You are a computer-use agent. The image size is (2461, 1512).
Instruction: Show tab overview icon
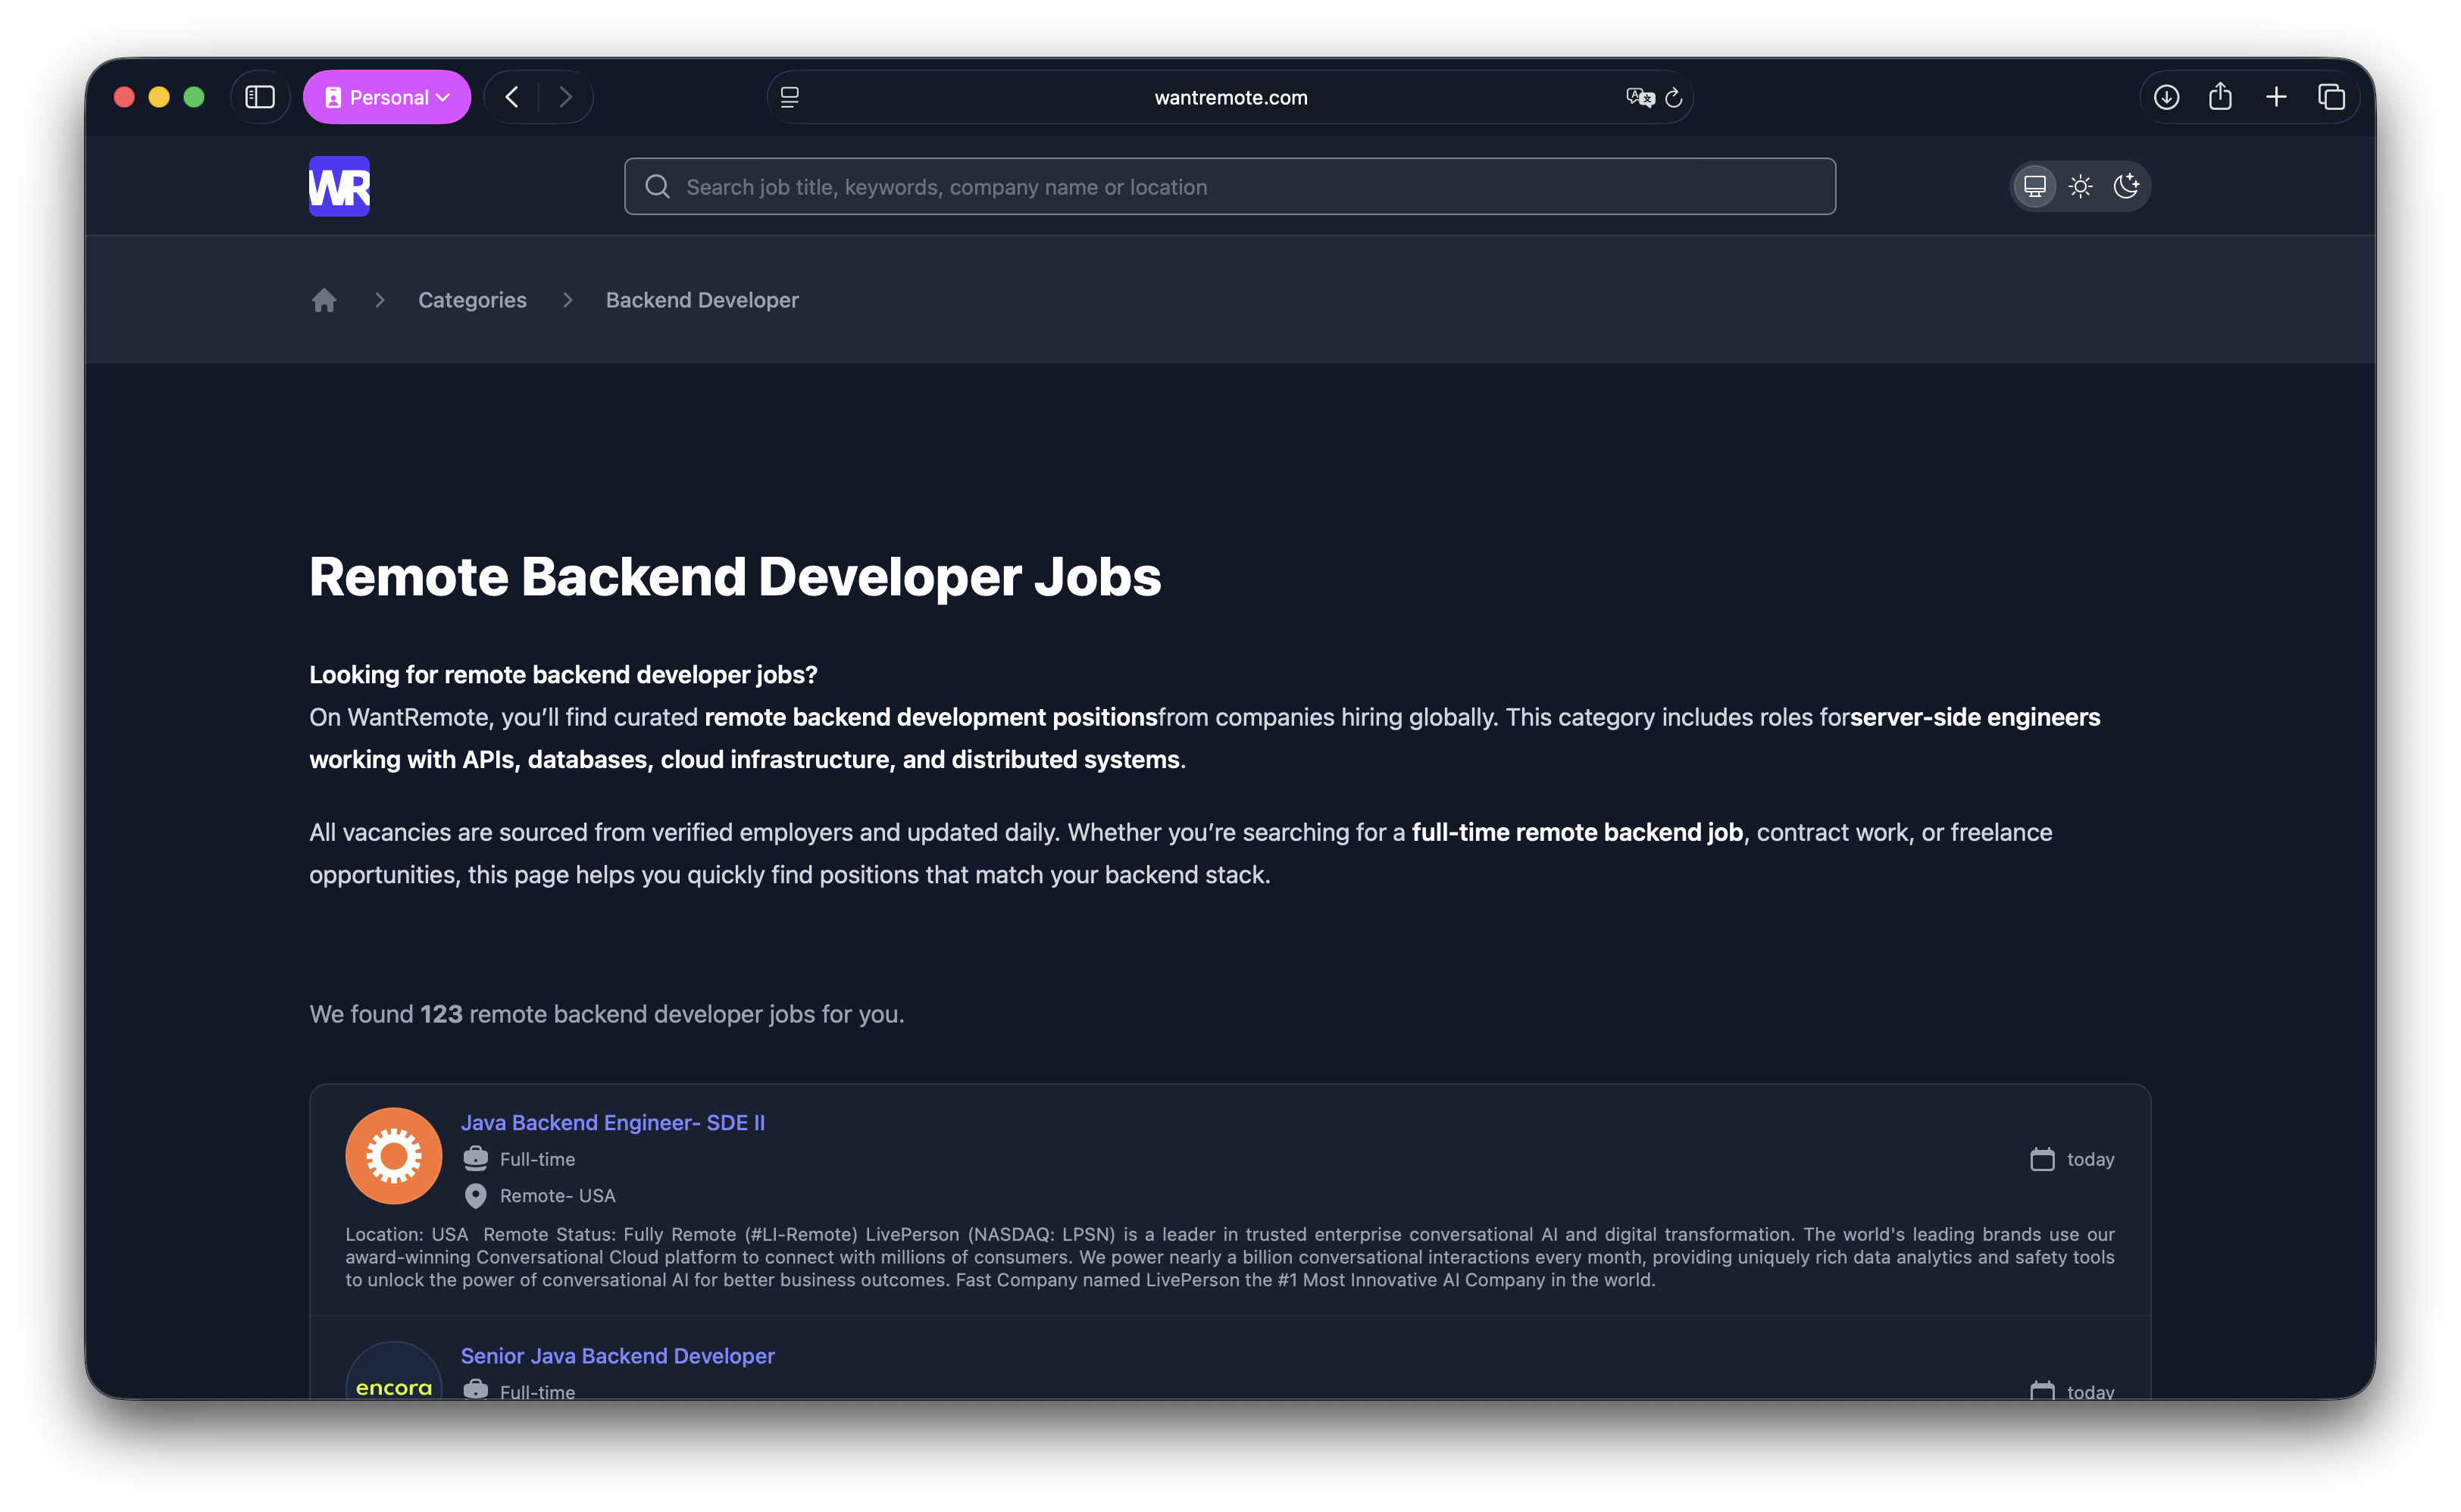(x=2331, y=97)
